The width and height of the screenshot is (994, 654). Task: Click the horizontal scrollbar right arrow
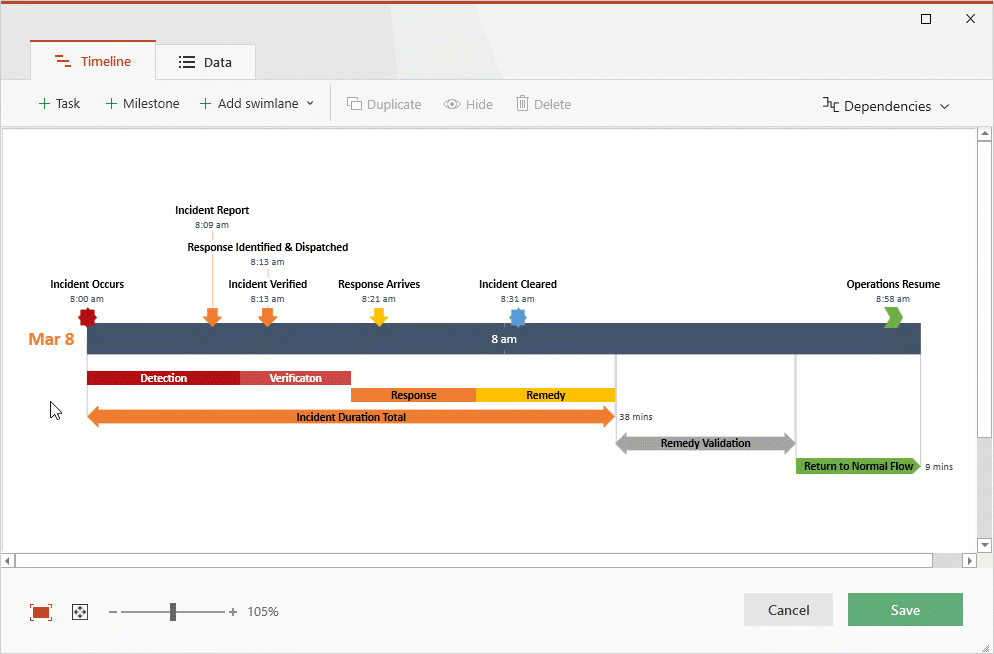pos(968,561)
